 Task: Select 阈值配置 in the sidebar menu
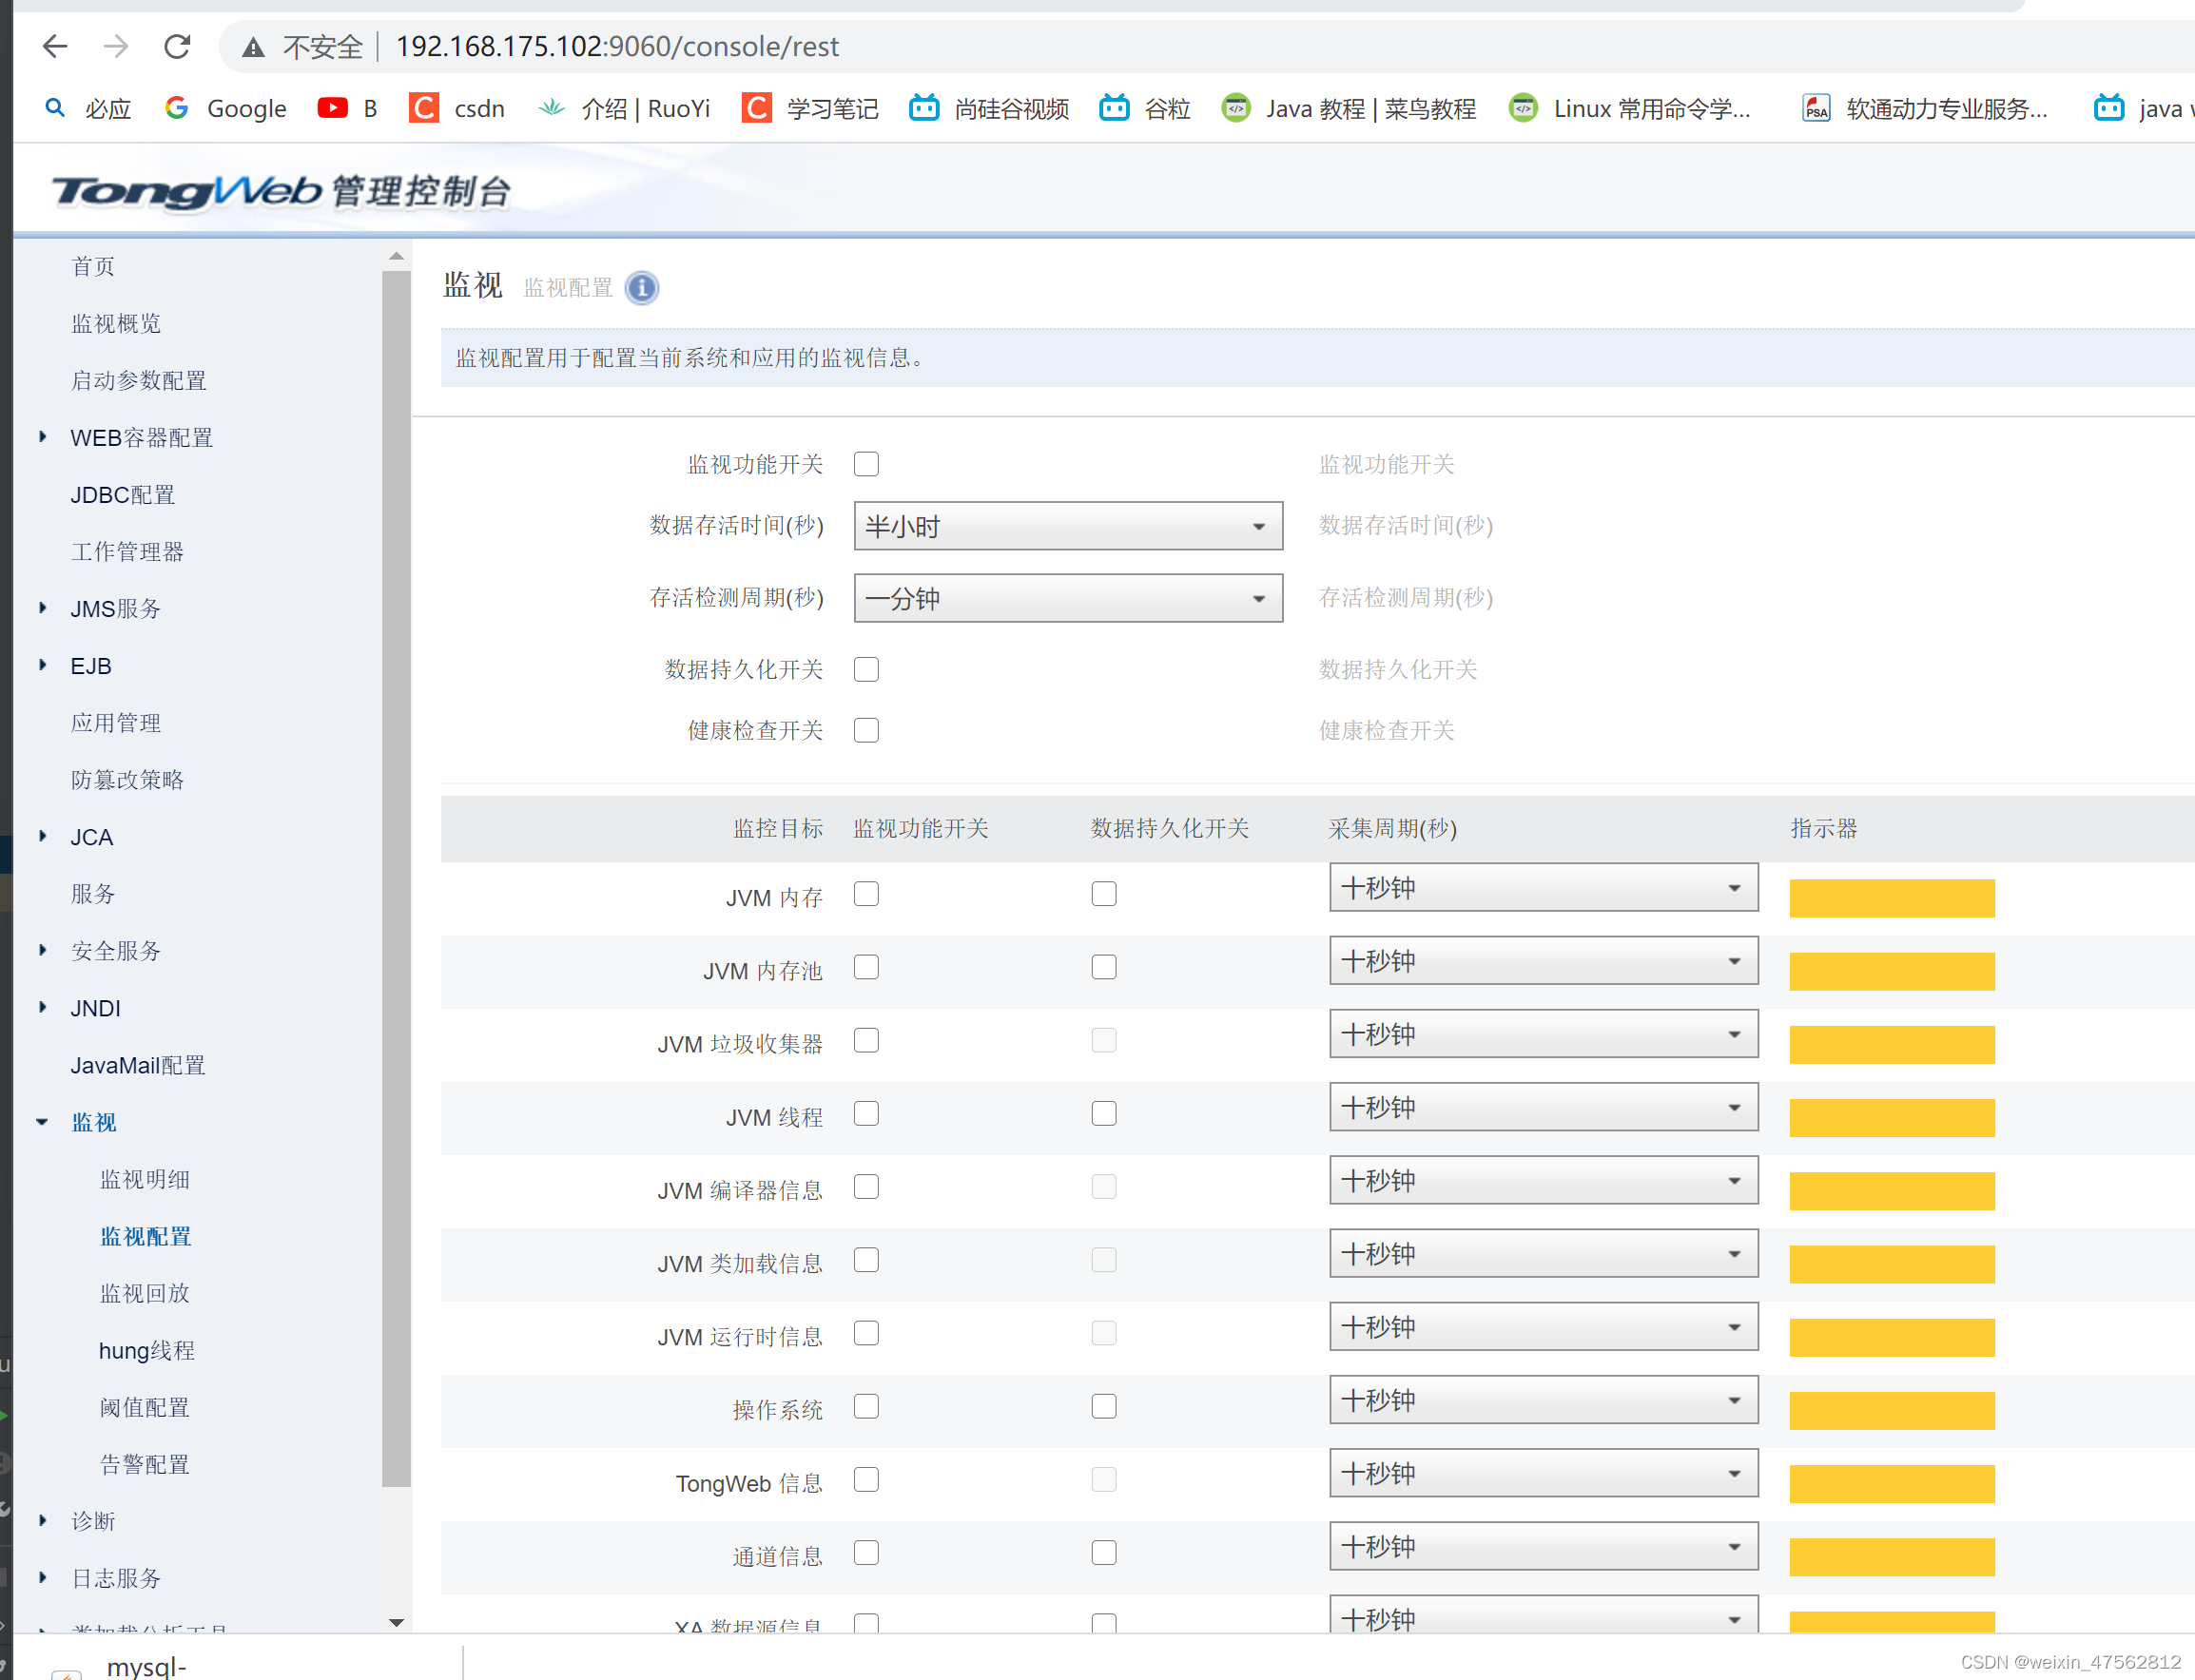tap(145, 1407)
